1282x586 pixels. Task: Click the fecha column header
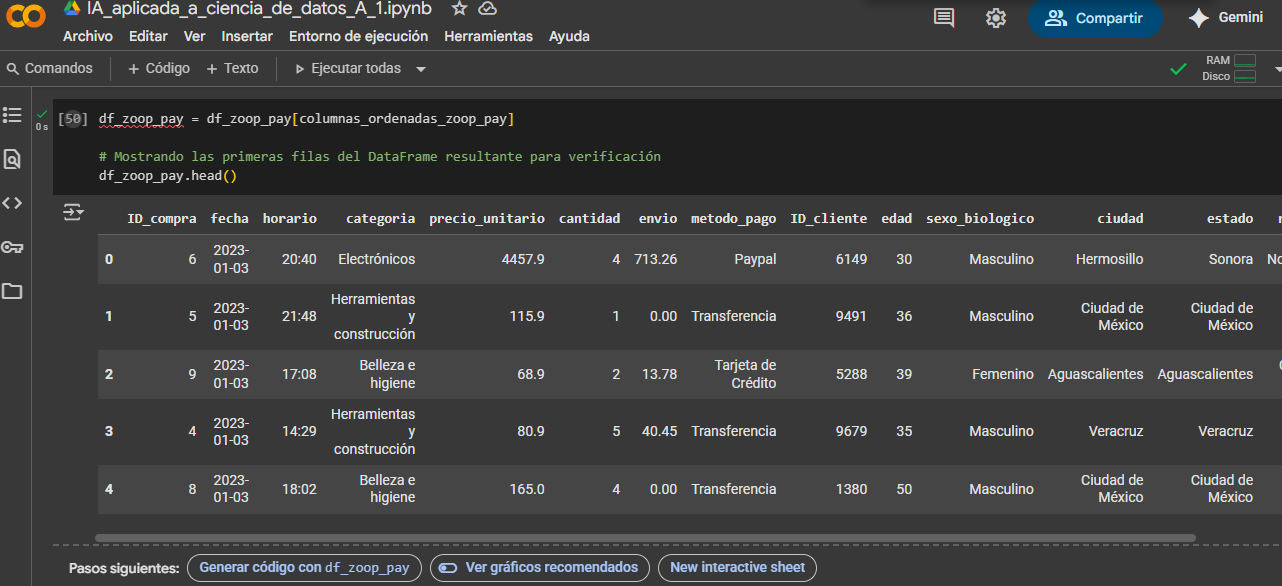(230, 218)
